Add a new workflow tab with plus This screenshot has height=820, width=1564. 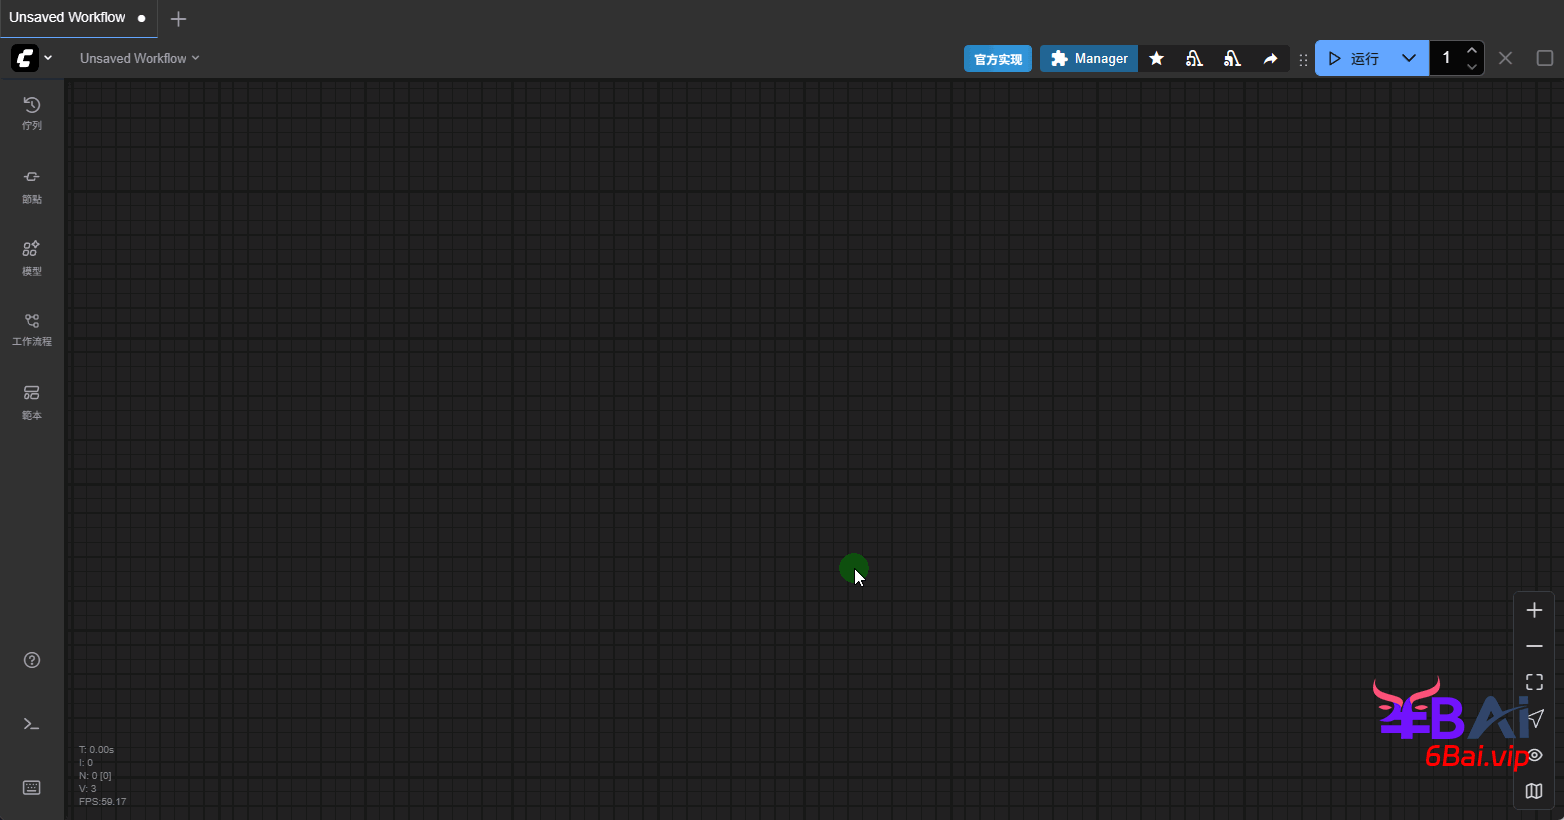[178, 19]
